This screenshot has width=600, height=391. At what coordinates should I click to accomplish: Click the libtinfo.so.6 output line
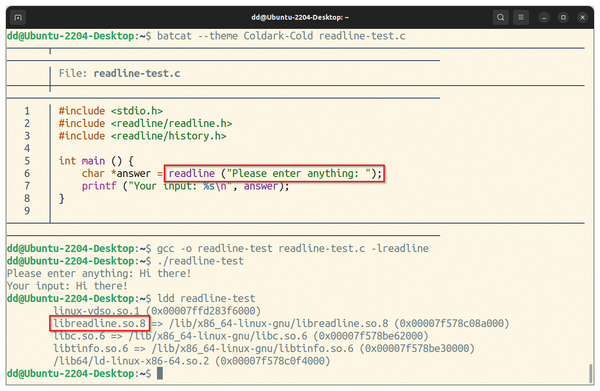264,349
